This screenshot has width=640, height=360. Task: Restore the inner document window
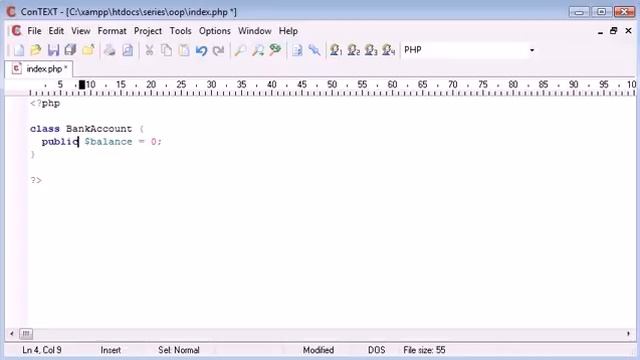[613, 31]
